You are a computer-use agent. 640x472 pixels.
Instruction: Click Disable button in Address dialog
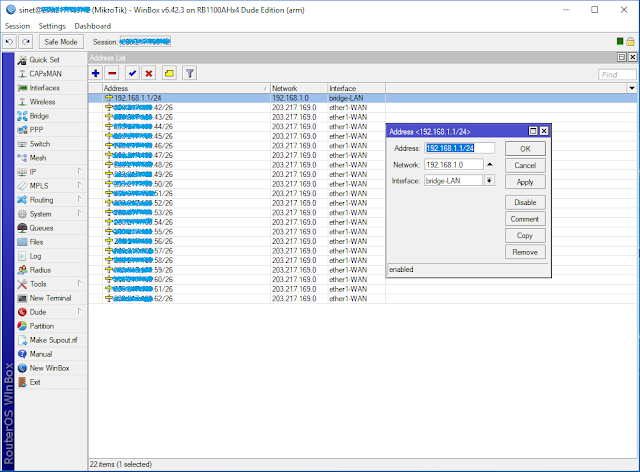click(525, 202)
